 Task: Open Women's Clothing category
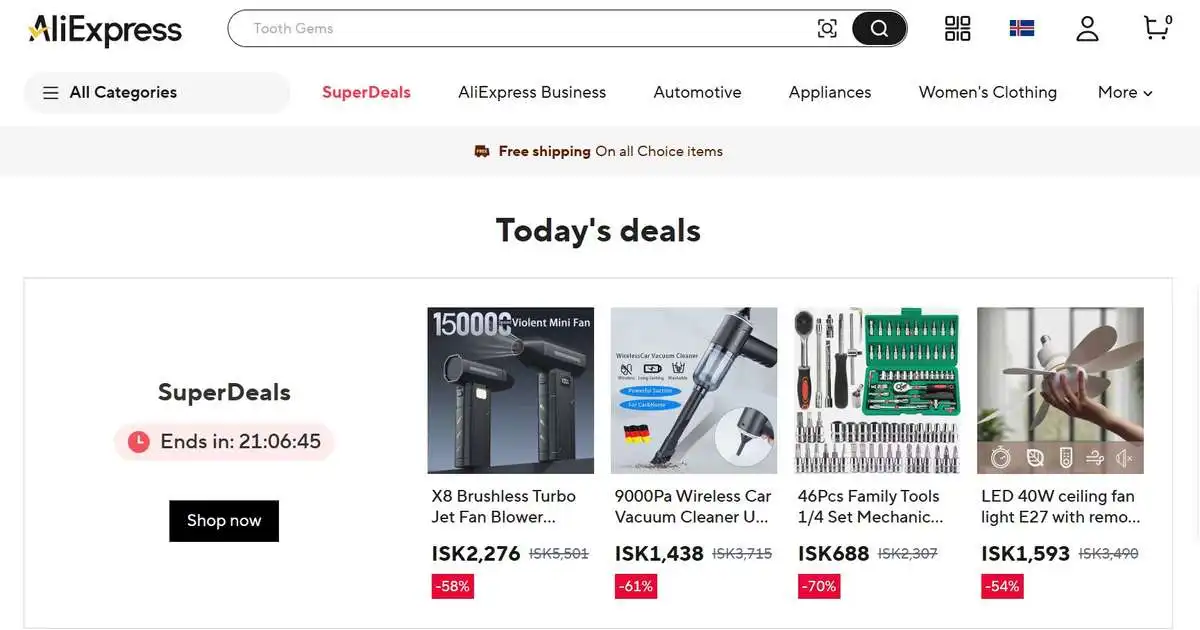pyautogui.click(x=987, y=92)
